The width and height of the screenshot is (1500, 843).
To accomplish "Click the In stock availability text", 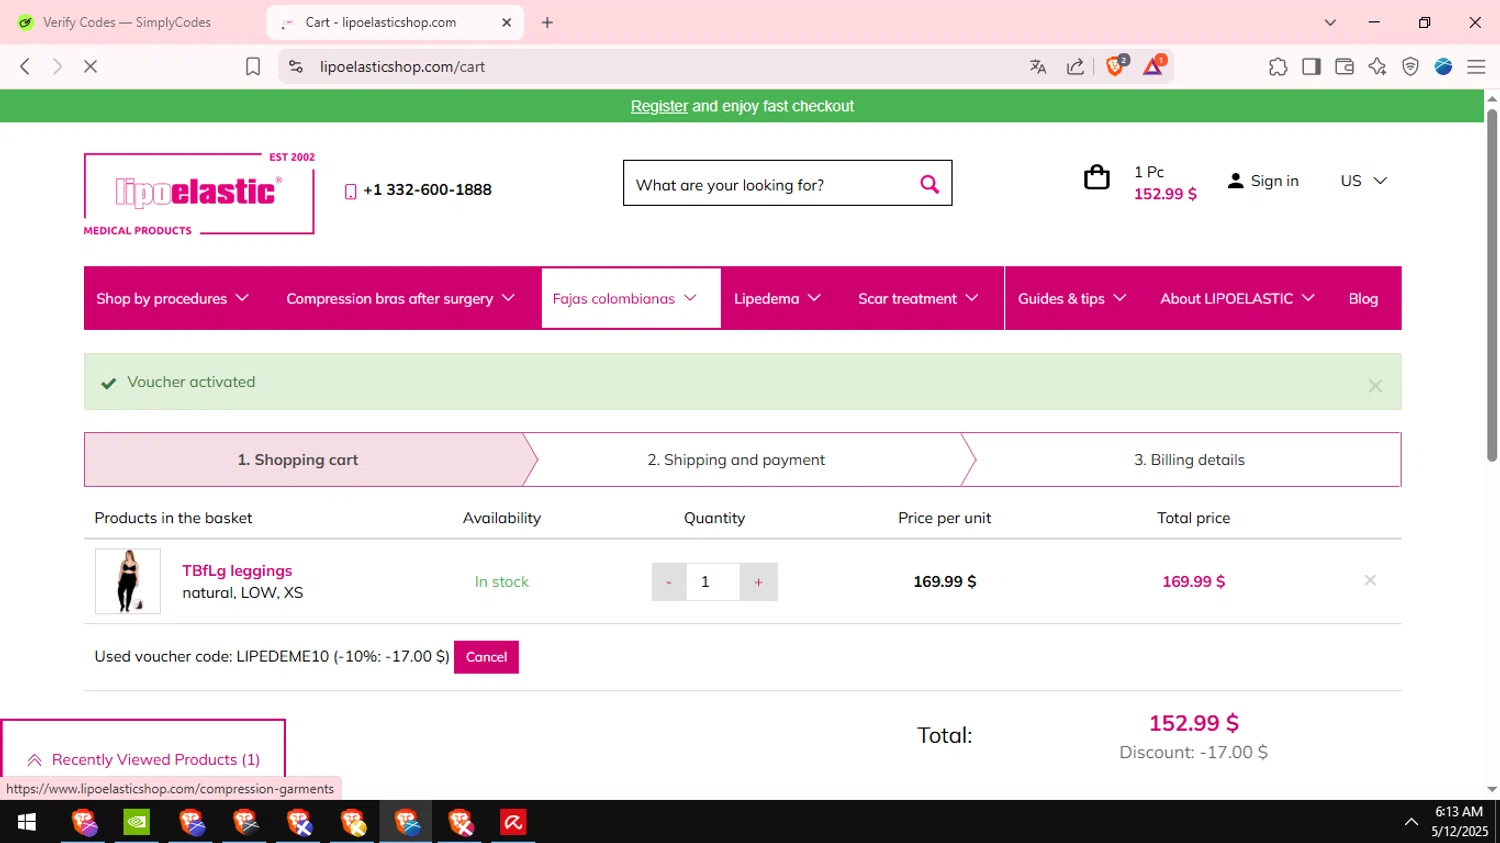I will (502, 582).
